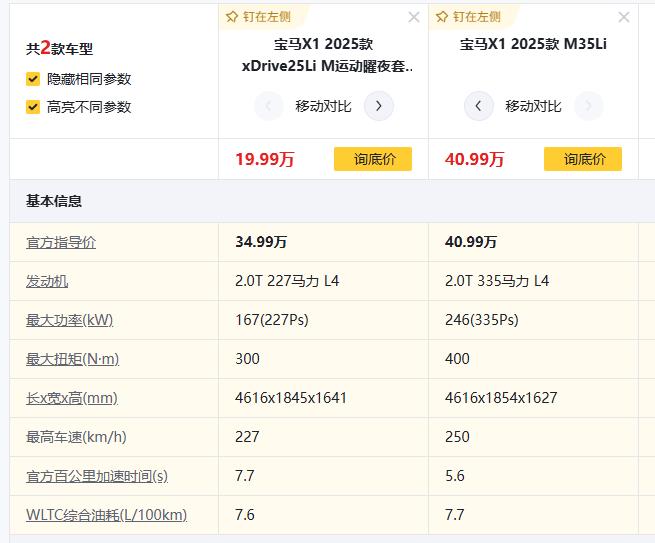Open 官方百公里加速时间(s) link
655x543 pixels.
coord(97,476)
